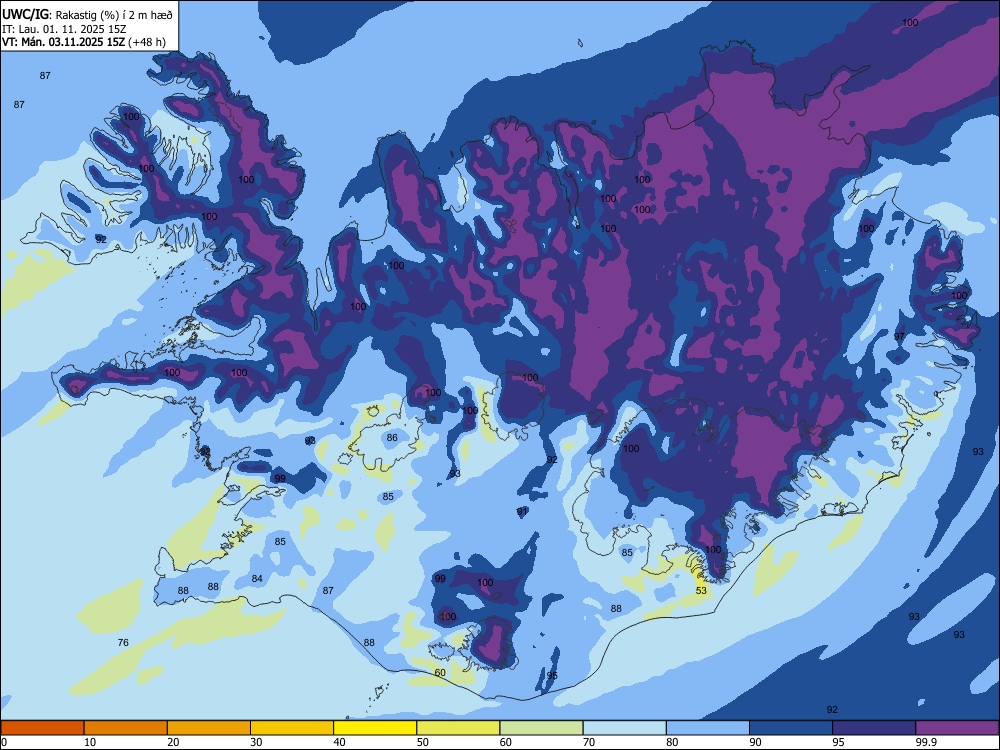Click the '30' tick label on legend
The width and height of the screenshot is (1000, 750).
click(x=256, y=742)
